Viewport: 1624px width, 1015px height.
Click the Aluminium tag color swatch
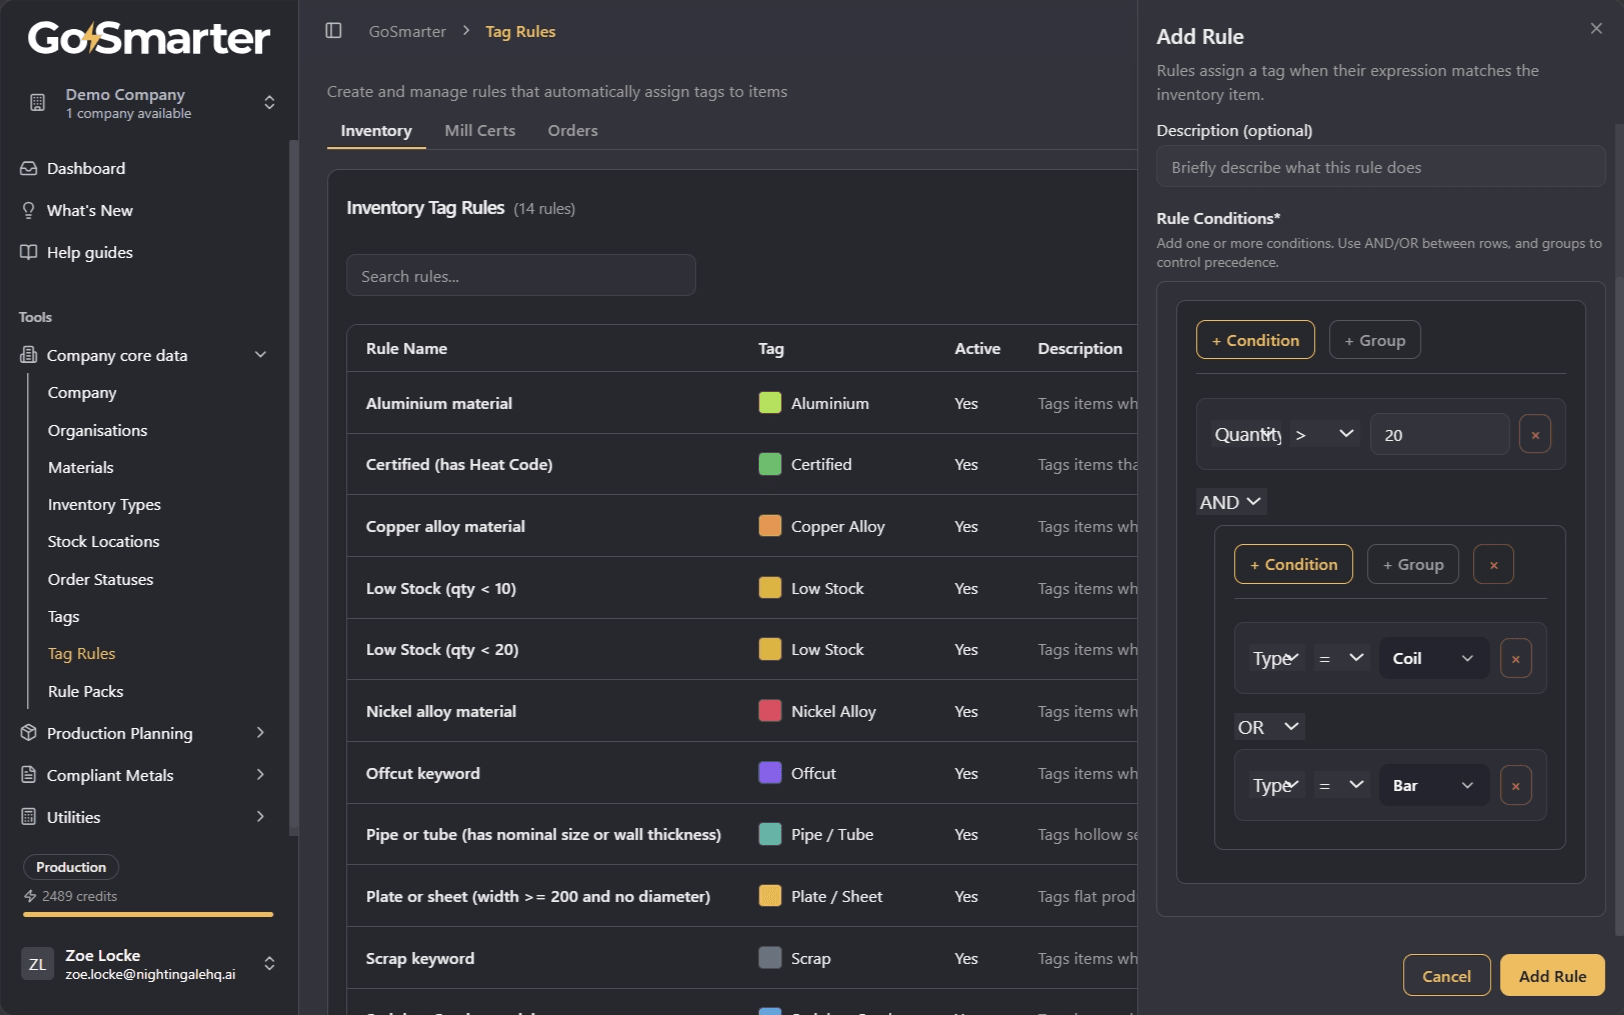click(x=770, y=403)
